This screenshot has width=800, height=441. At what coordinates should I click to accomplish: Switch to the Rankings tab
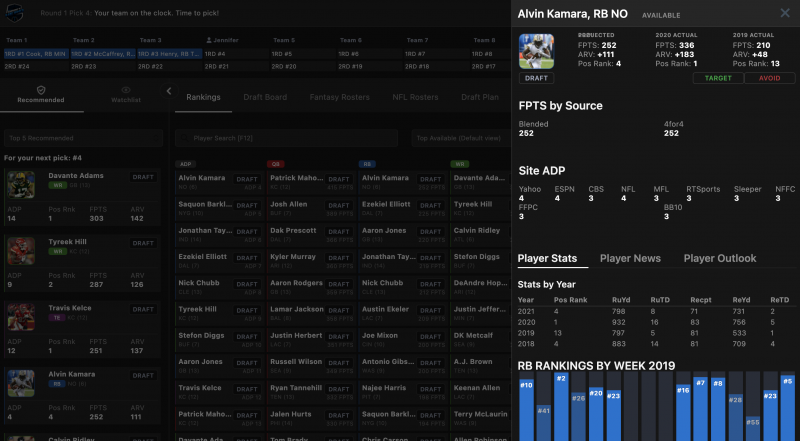click(203, 97)
